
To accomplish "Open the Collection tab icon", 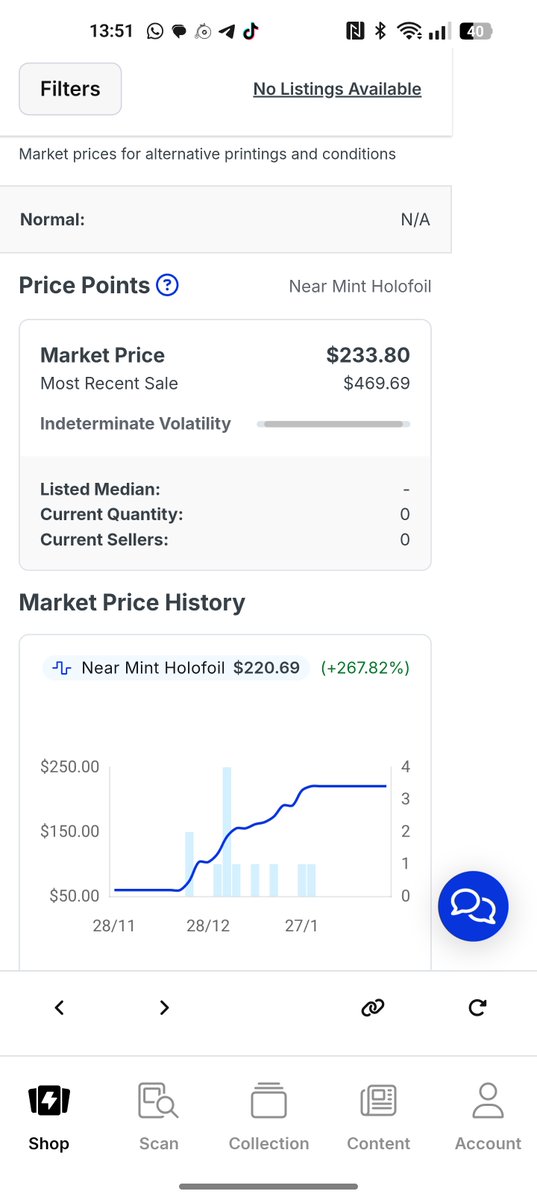I will 268,1100.
